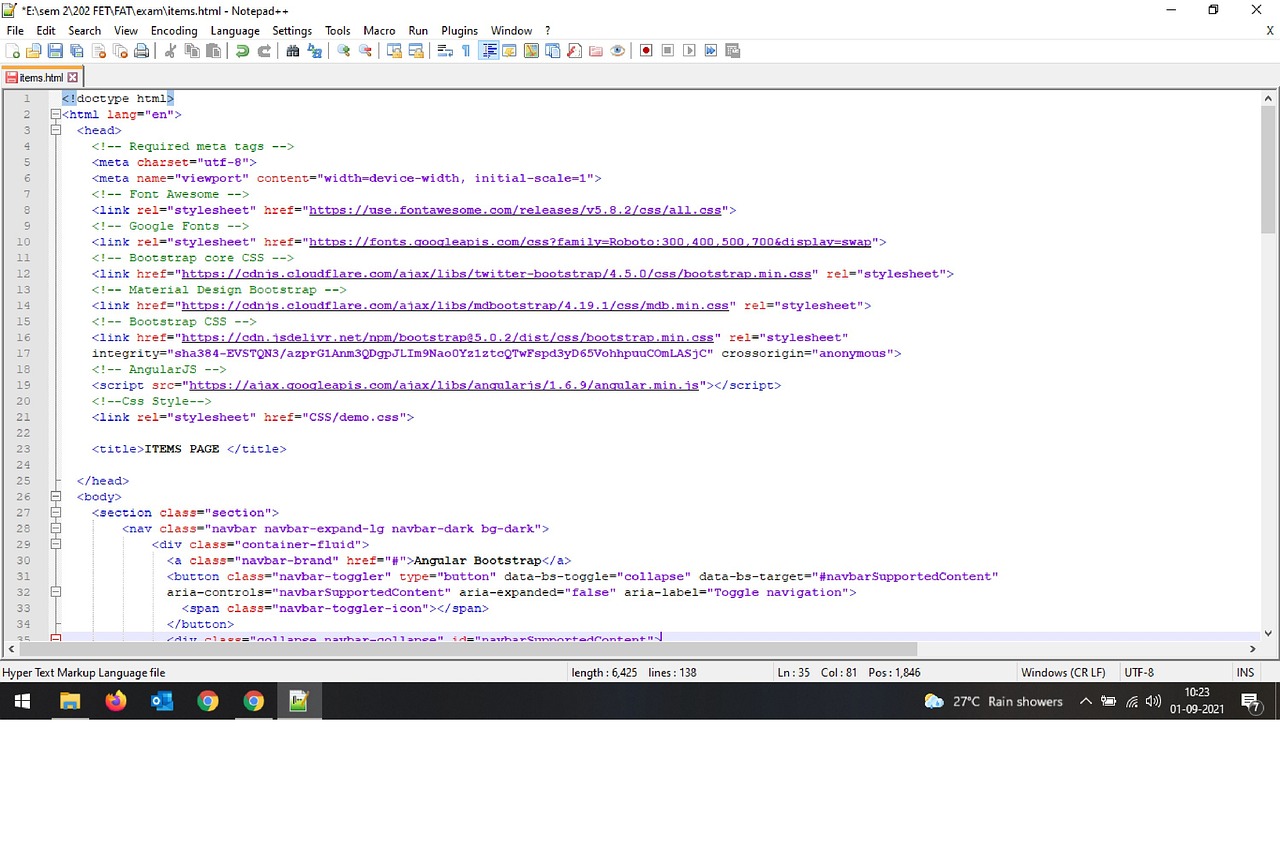This screenshot has width=1280, height=849.
Task: Follow the angular.min.js script link
Action: [x=444, y=385]
